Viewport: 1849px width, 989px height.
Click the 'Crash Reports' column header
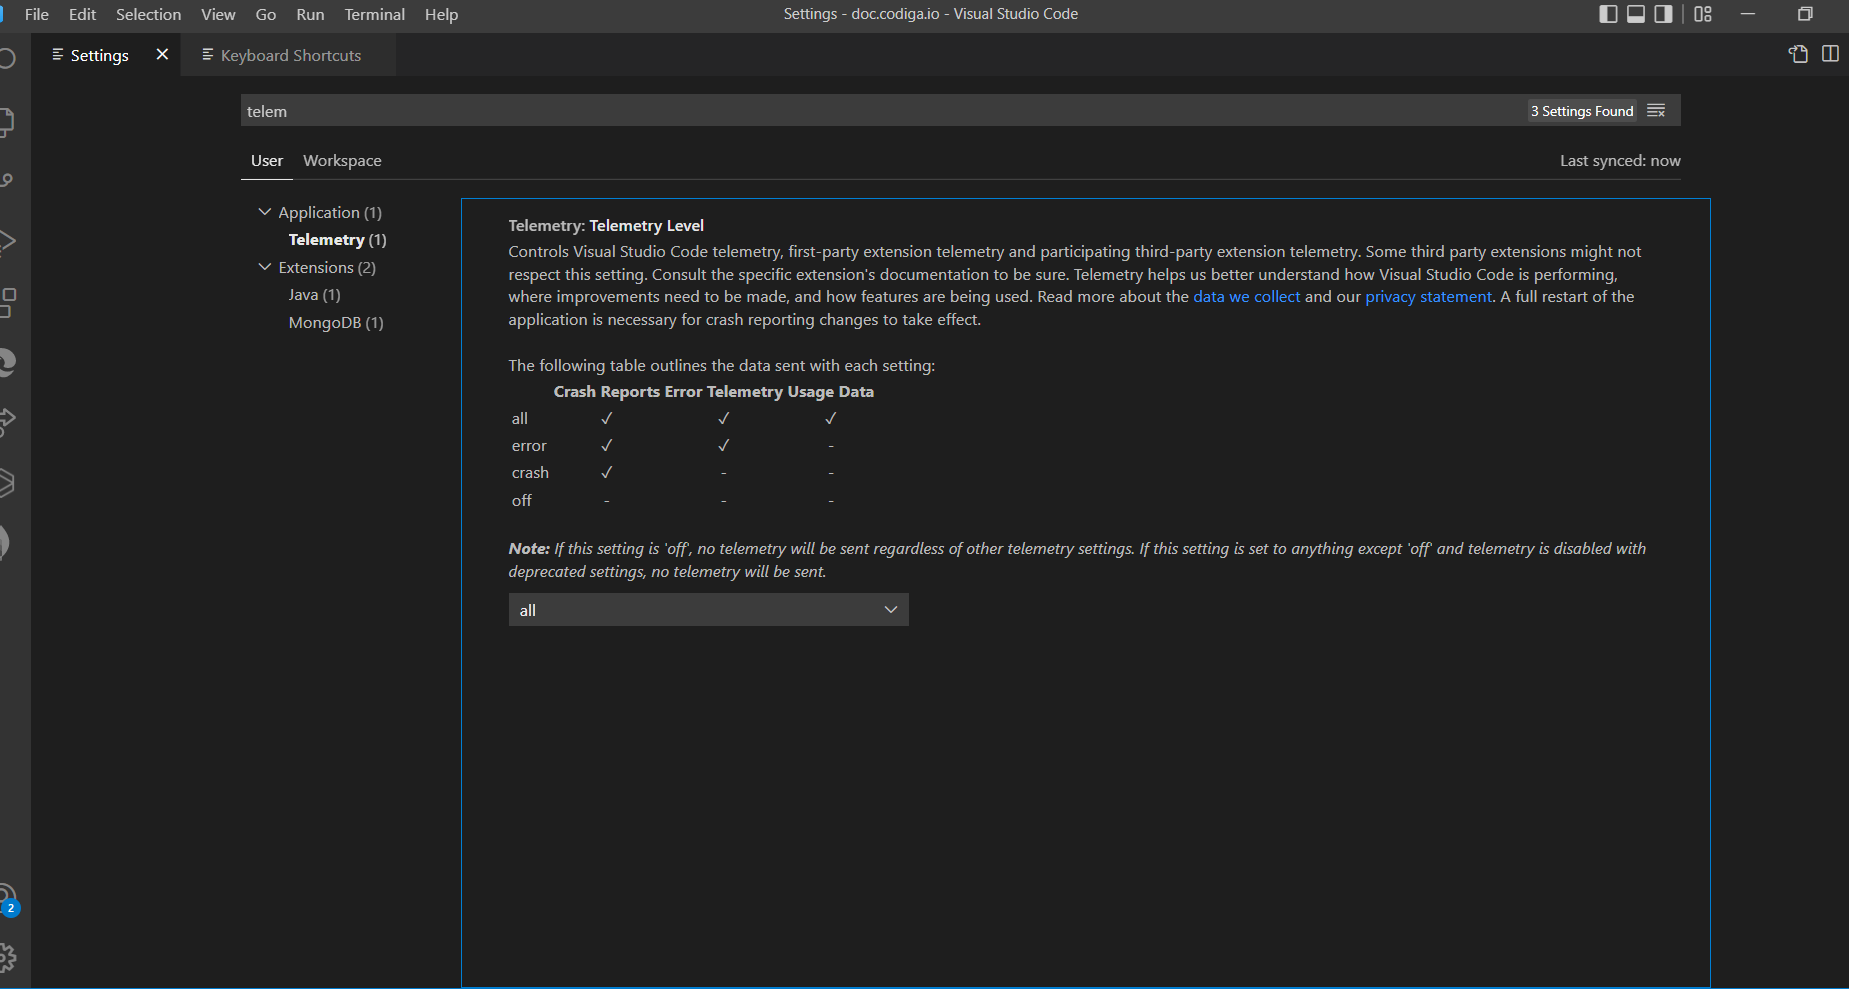click(606, 392)
